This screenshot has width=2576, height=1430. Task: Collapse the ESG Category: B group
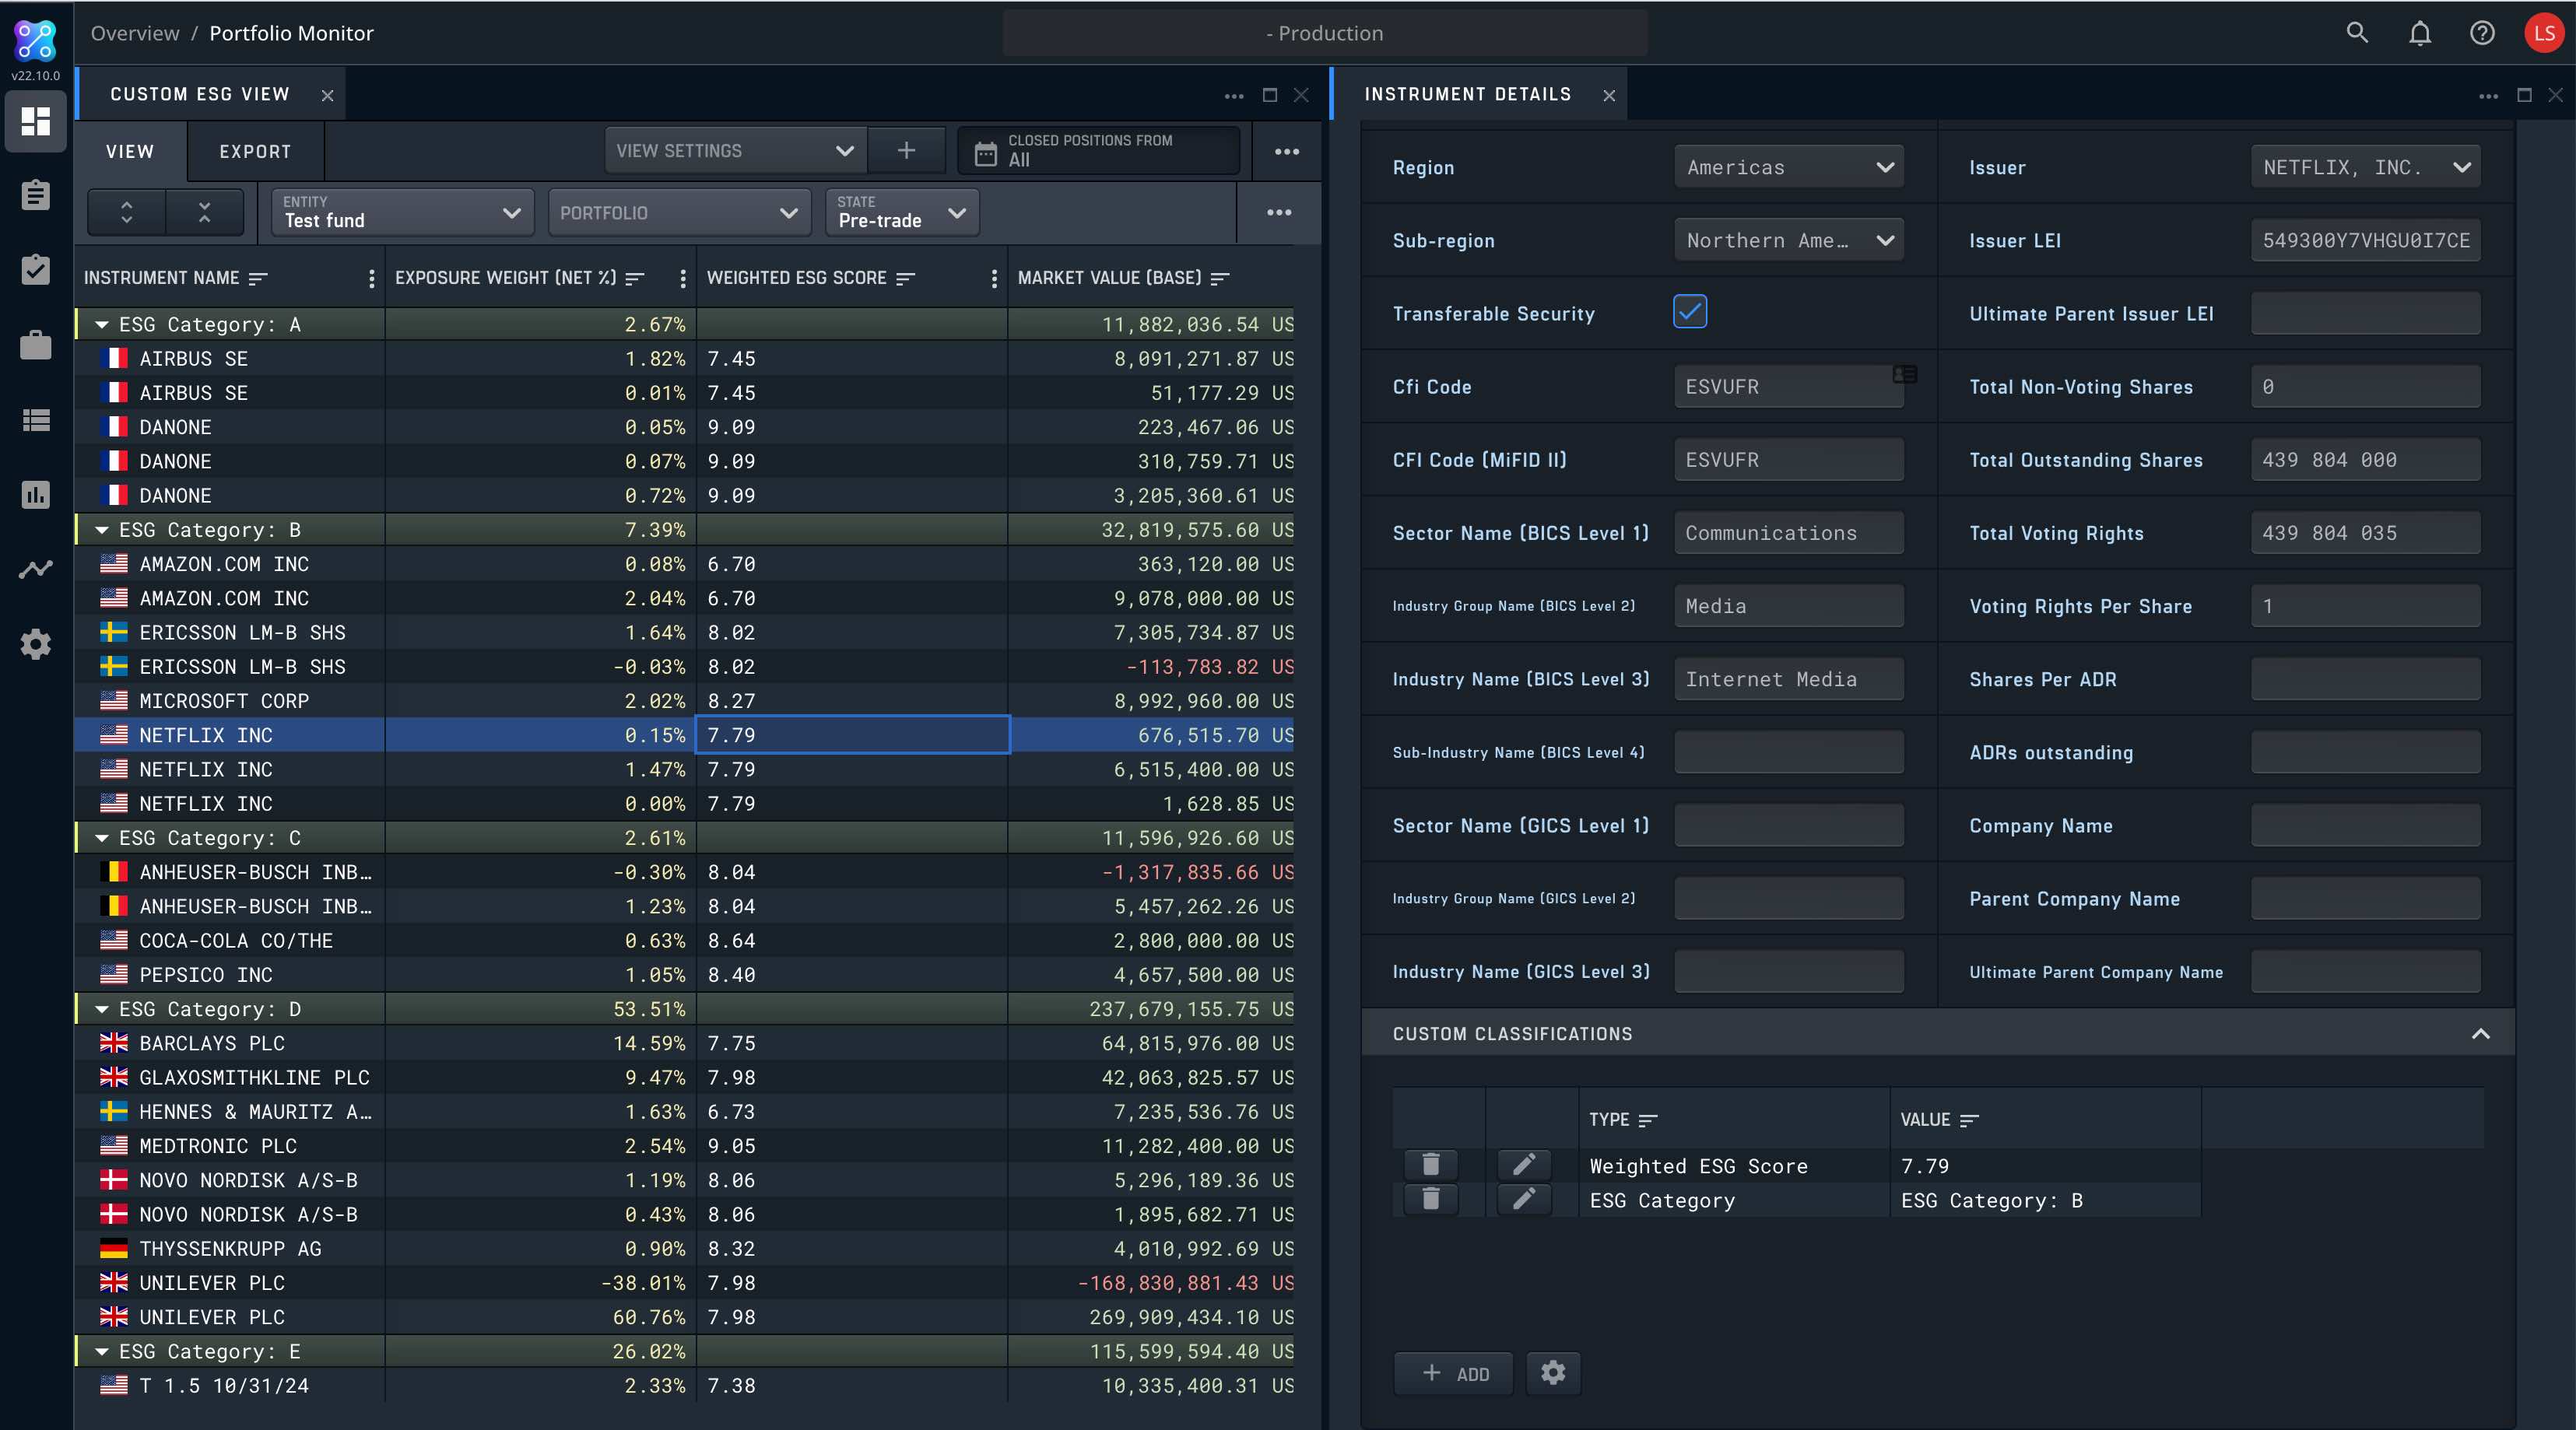point(102,530)
